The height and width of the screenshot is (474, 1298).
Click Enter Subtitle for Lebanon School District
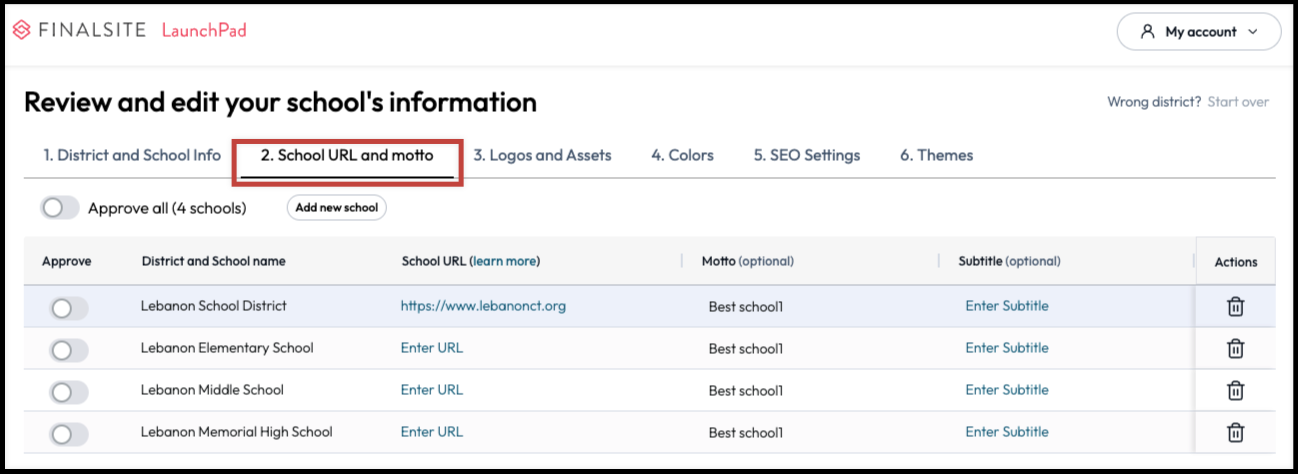click(1007, 306)
